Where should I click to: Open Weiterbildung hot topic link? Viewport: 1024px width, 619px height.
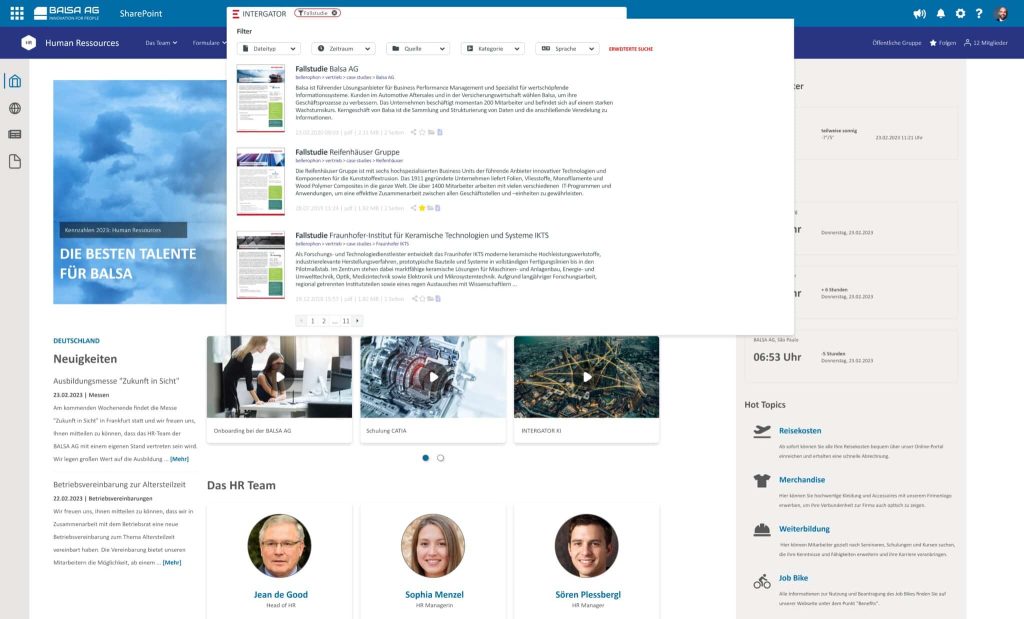point(804,528)
